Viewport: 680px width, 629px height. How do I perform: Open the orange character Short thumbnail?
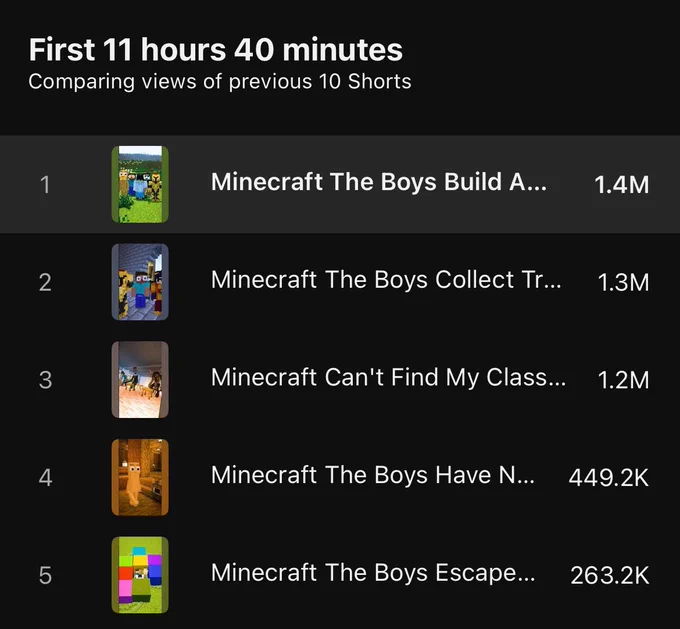coord(140,477)
